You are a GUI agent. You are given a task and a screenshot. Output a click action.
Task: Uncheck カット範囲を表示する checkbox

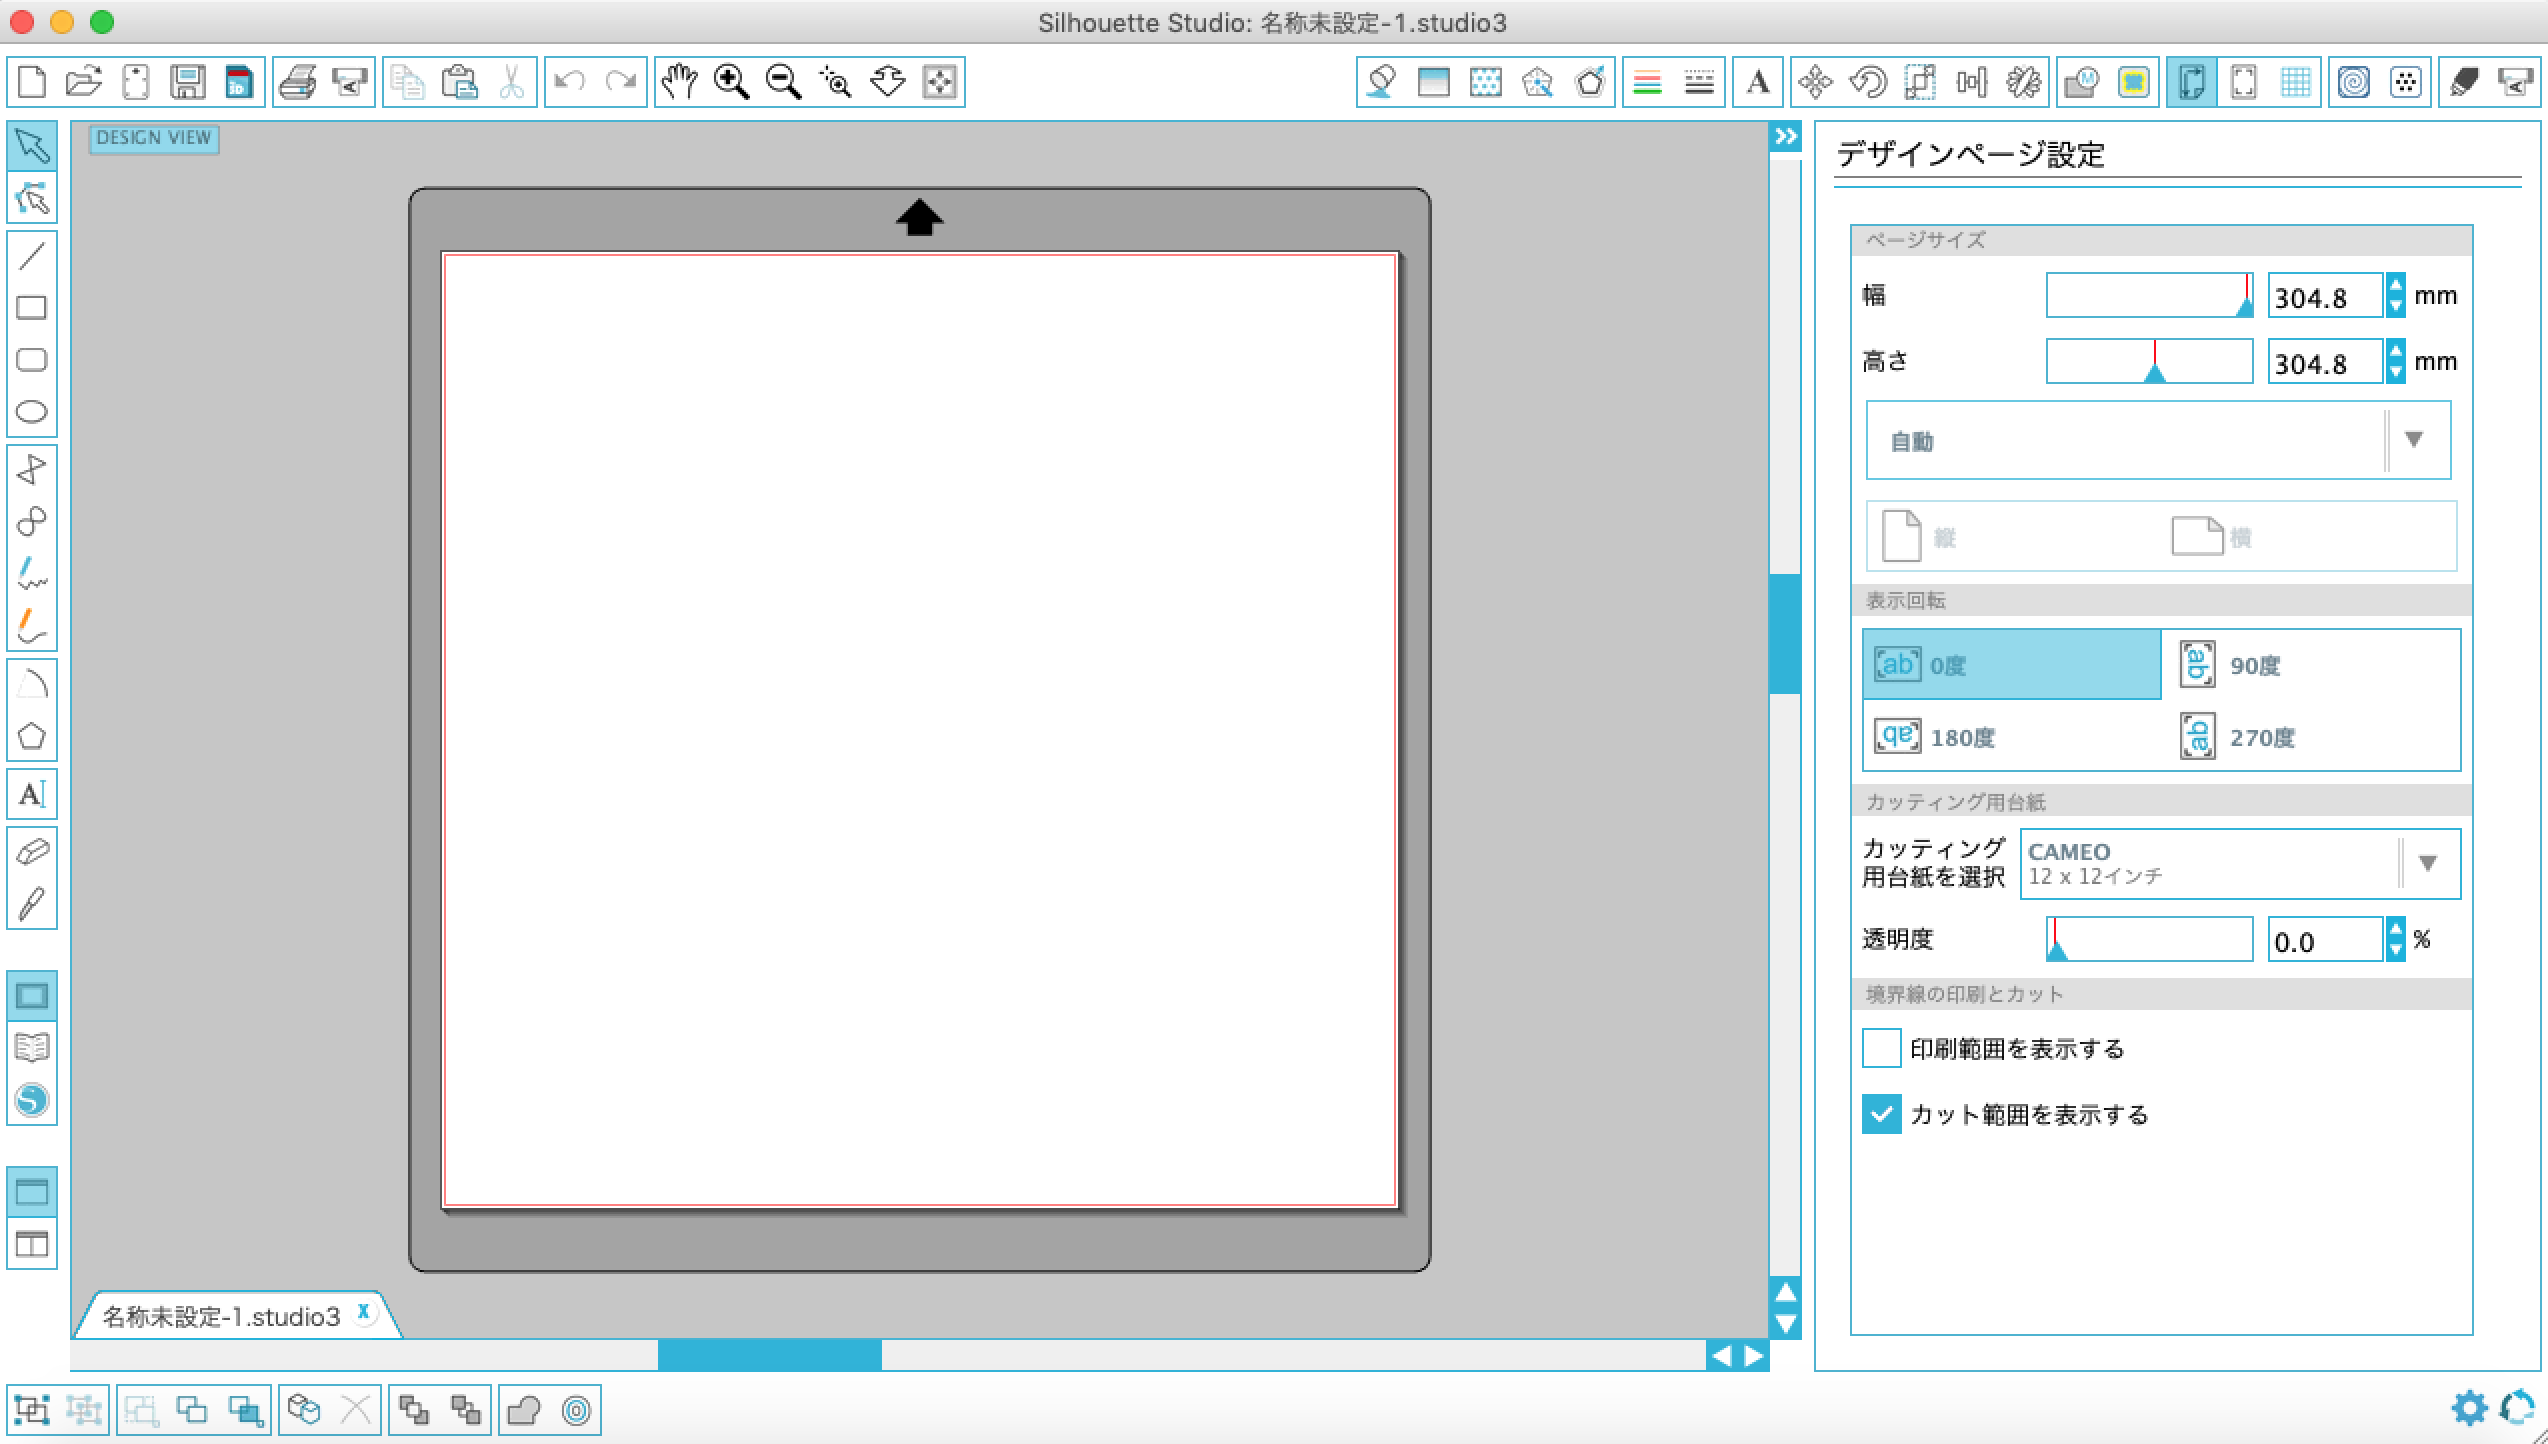(x=1881, y=1114)
